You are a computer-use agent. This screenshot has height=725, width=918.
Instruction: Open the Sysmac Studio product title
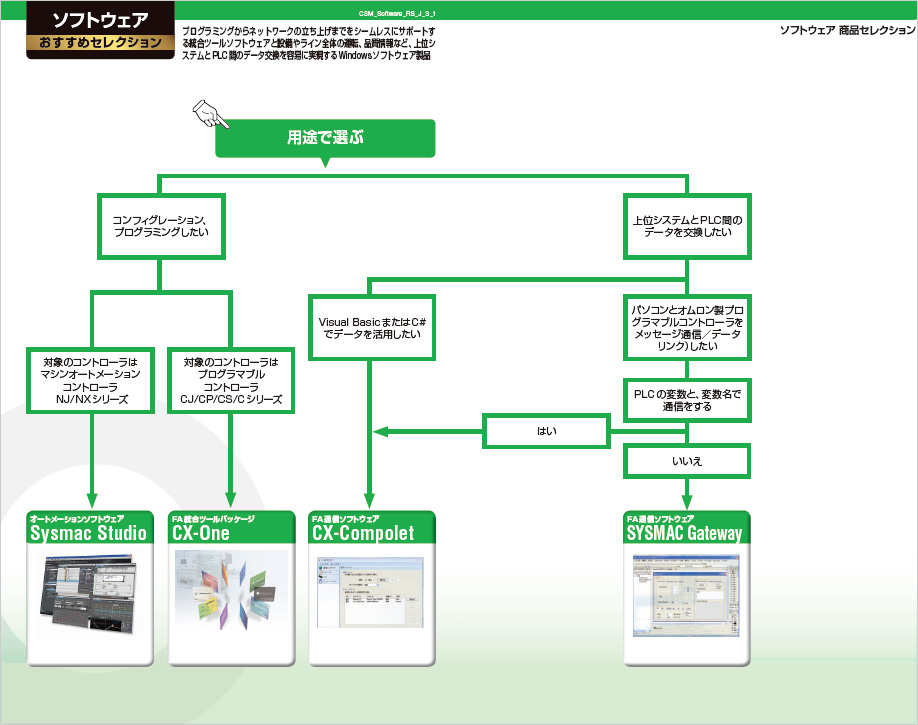(x=88, y=534)
